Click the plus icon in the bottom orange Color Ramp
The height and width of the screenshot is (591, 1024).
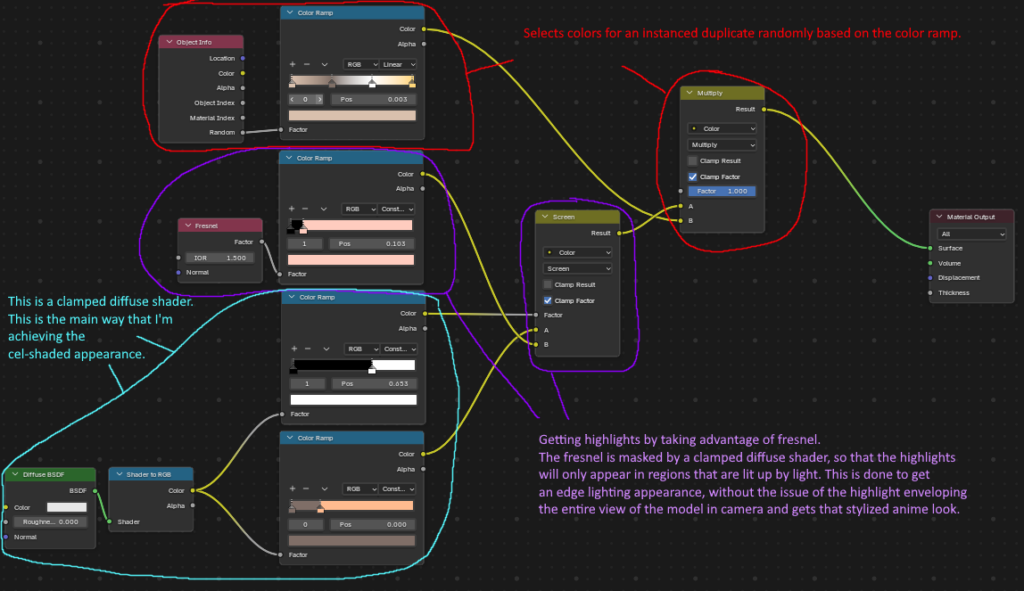292,490
